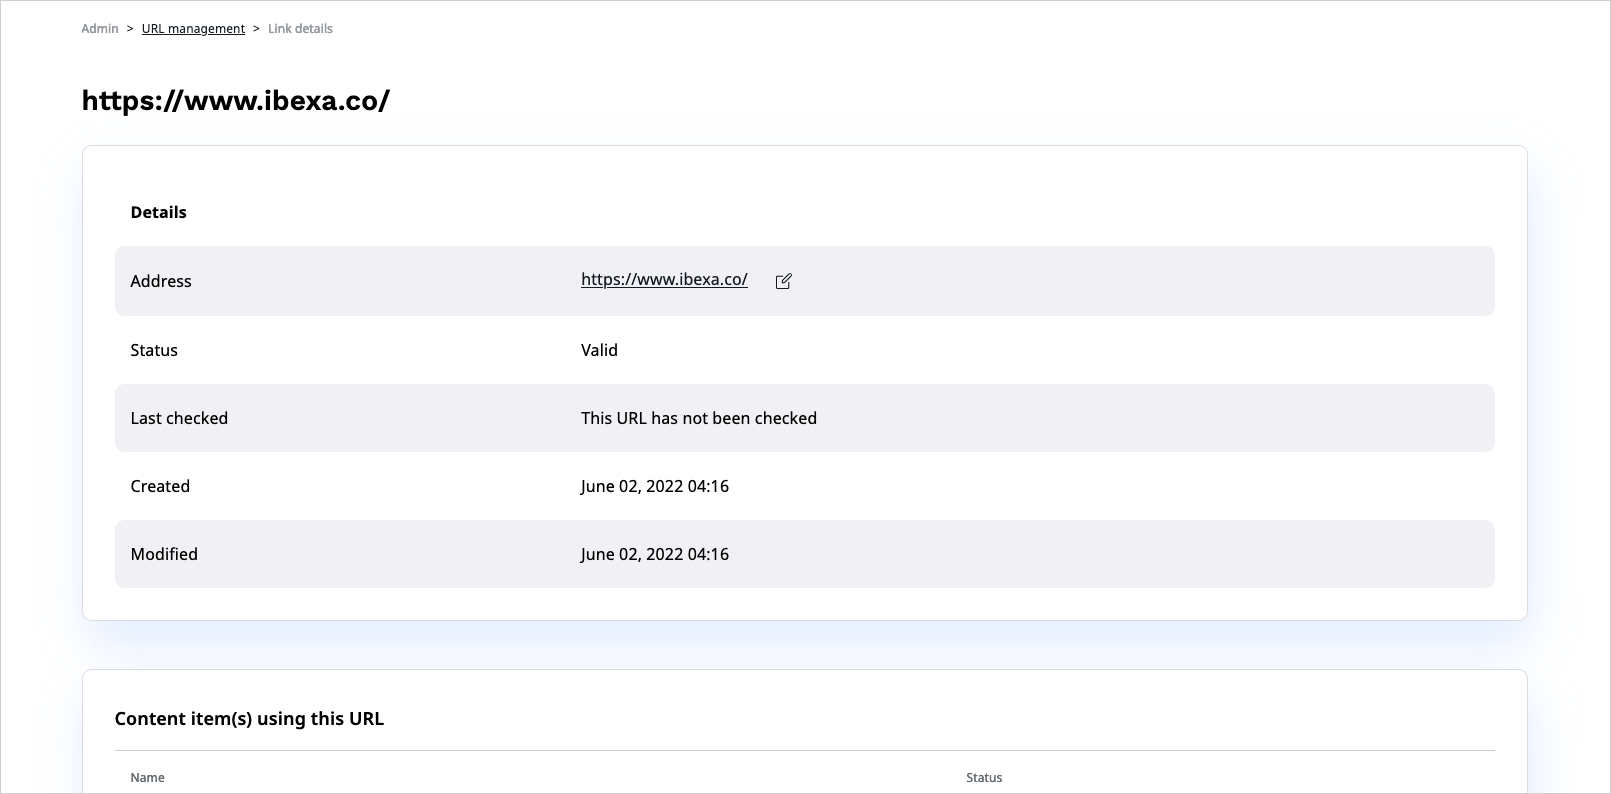Click the first breadcrumb separator arrow after Admin
The width and height of the screenshot is (1611, 794).
130,29
